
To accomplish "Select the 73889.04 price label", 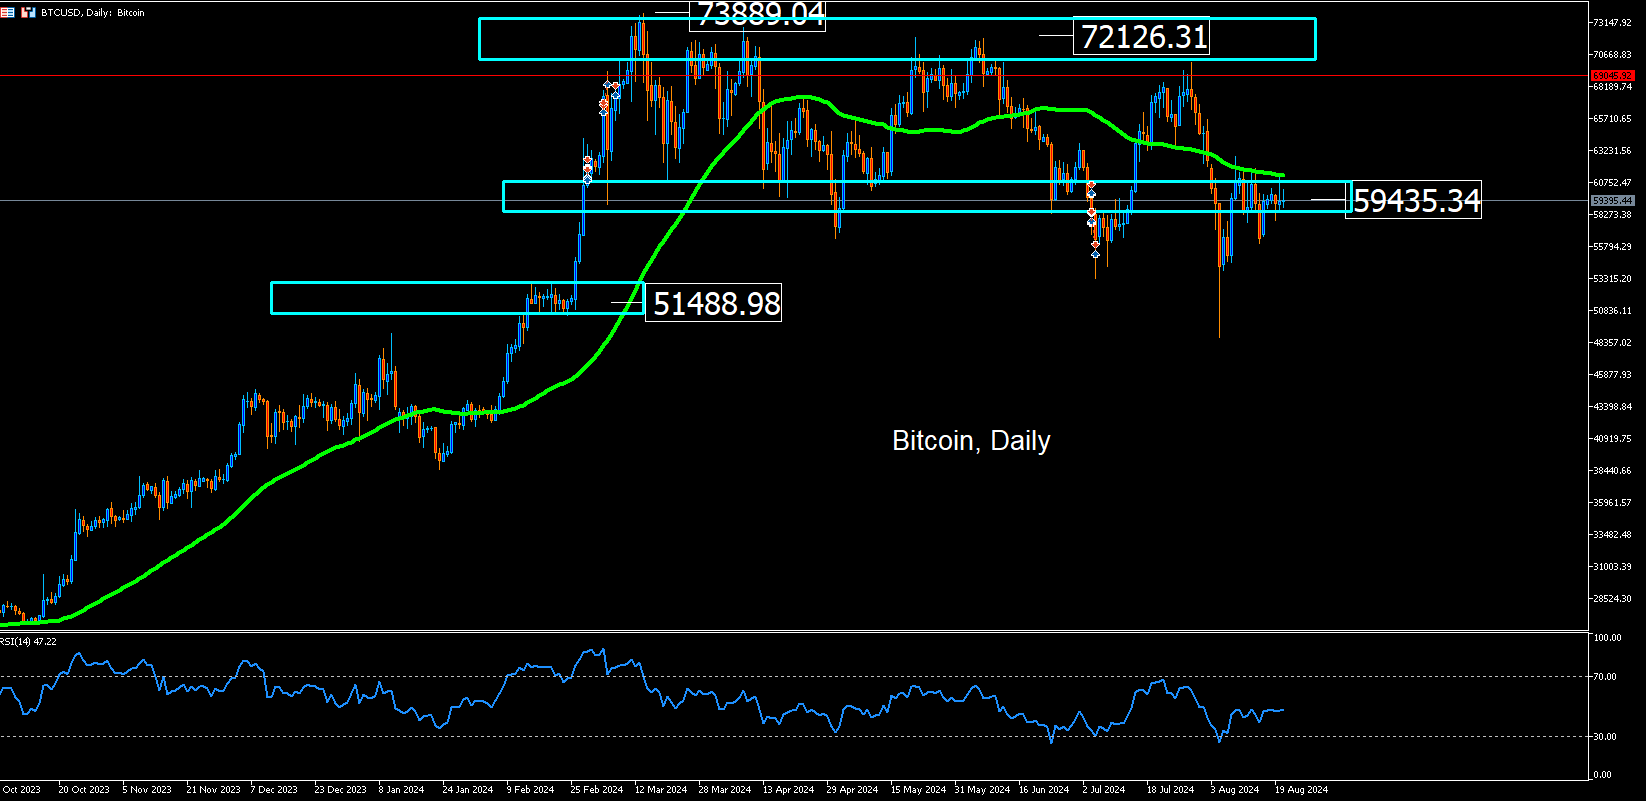I will (757, 15).
